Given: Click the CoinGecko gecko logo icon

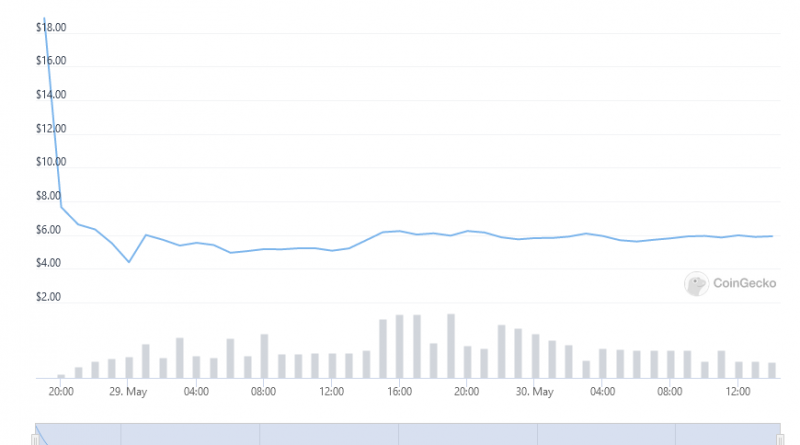Looking at the screenshot, I should click(696, 284).
